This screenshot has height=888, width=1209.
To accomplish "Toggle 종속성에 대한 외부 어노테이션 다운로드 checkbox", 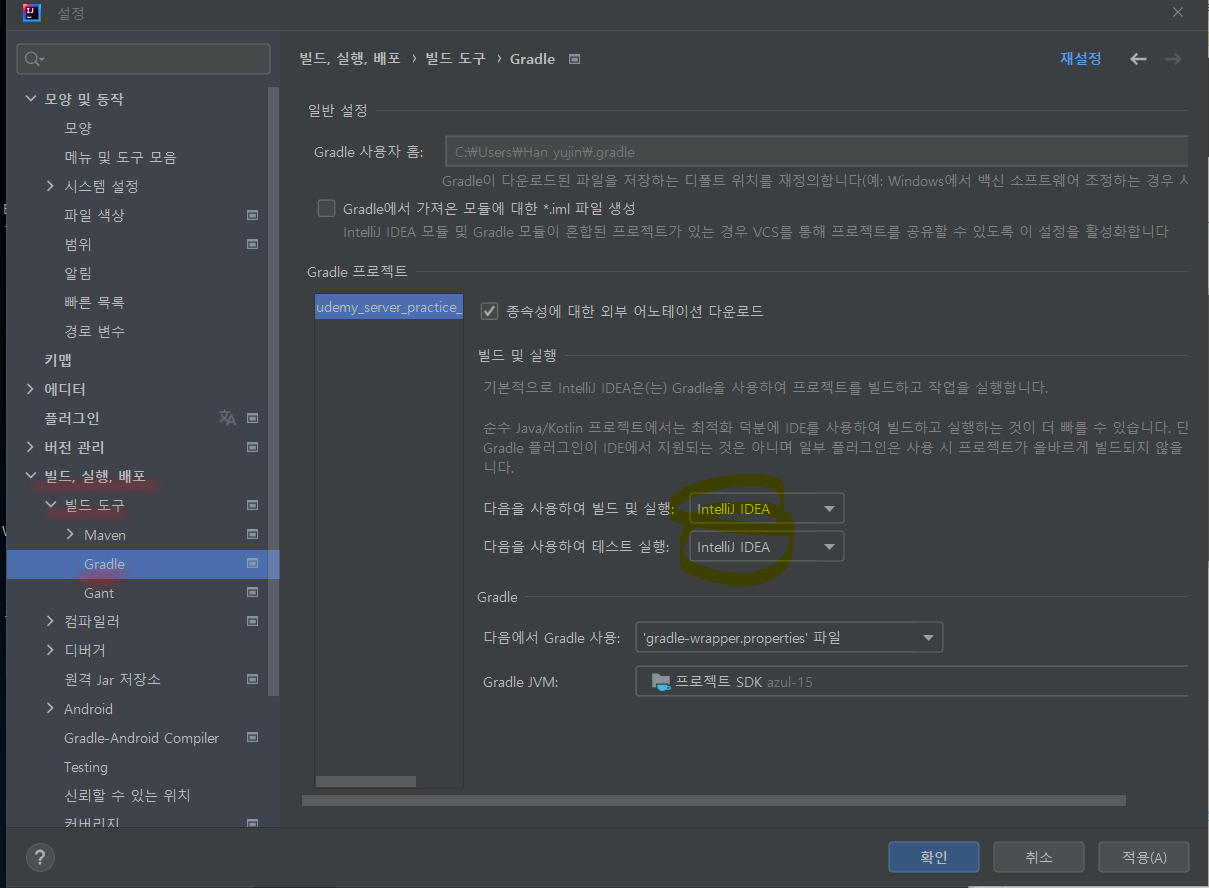I will tap(489, 311).
